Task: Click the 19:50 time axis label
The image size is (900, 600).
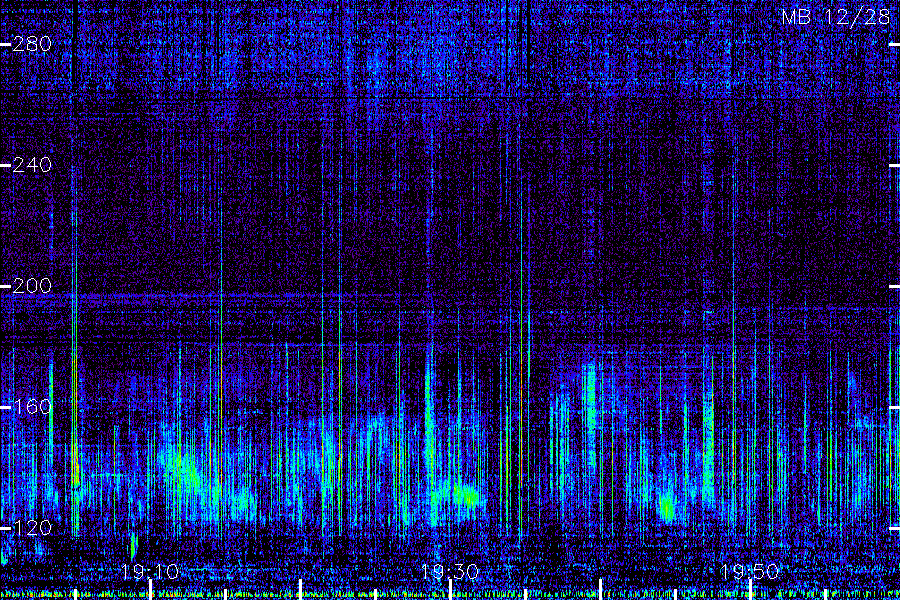Action: coord(750,572)
